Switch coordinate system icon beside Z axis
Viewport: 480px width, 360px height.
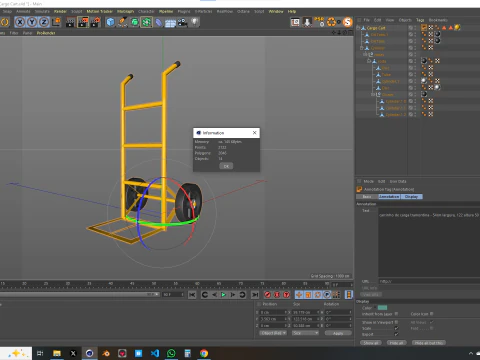(56, 22)
